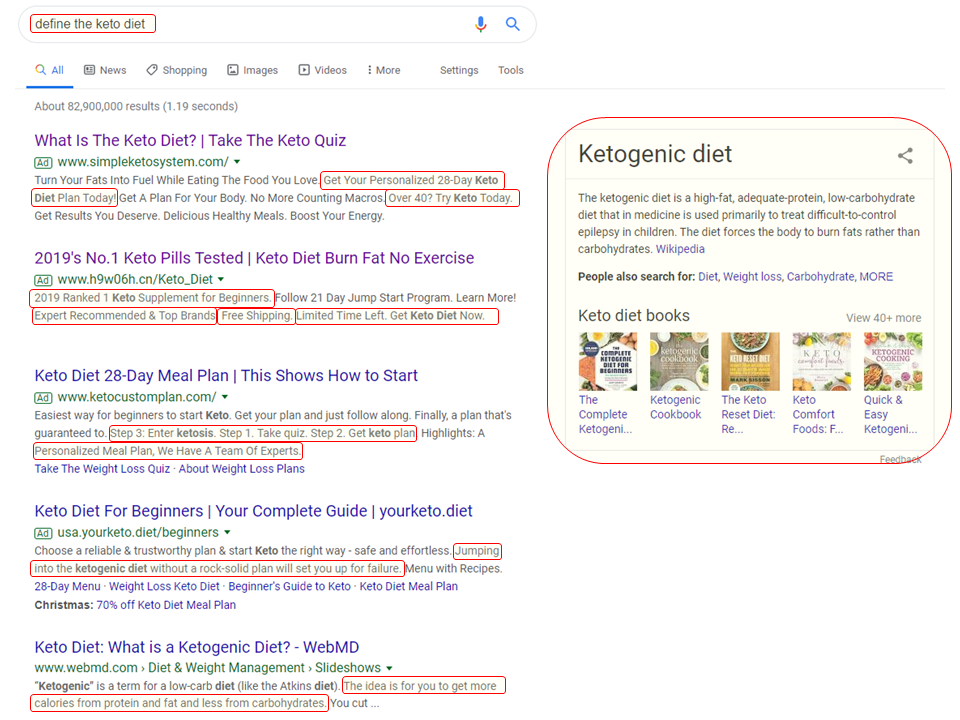Viewport: 960px width, 720px height.
Task: Open '70% off Keto Diet Meal Plan' offer
Action: 166,605
